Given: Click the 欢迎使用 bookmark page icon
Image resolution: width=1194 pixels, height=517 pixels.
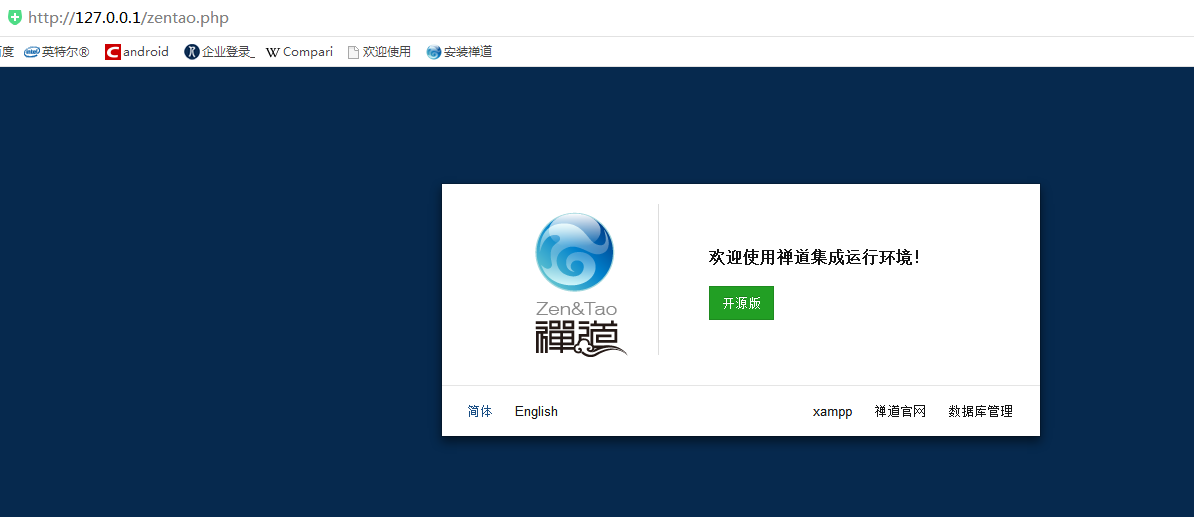Looking at the screenshot, I should pos(353,52).
